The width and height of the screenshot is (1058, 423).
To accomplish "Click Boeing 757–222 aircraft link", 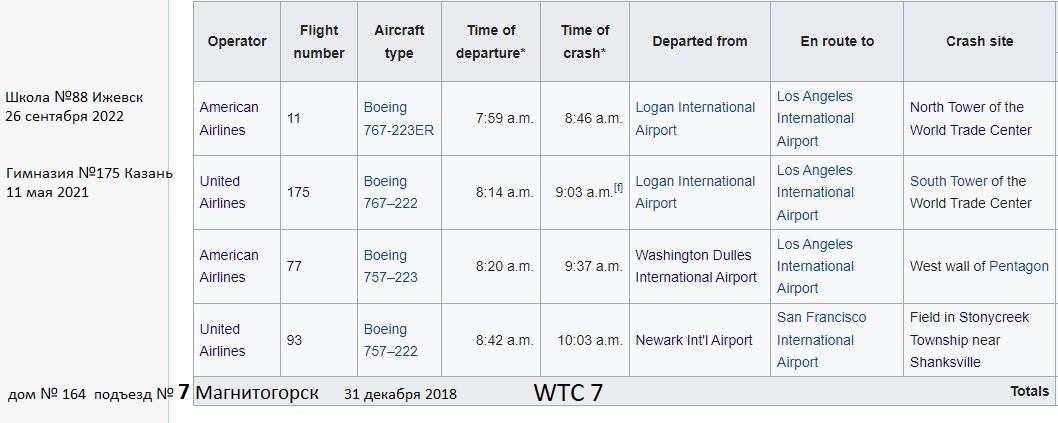I will 391,340.
